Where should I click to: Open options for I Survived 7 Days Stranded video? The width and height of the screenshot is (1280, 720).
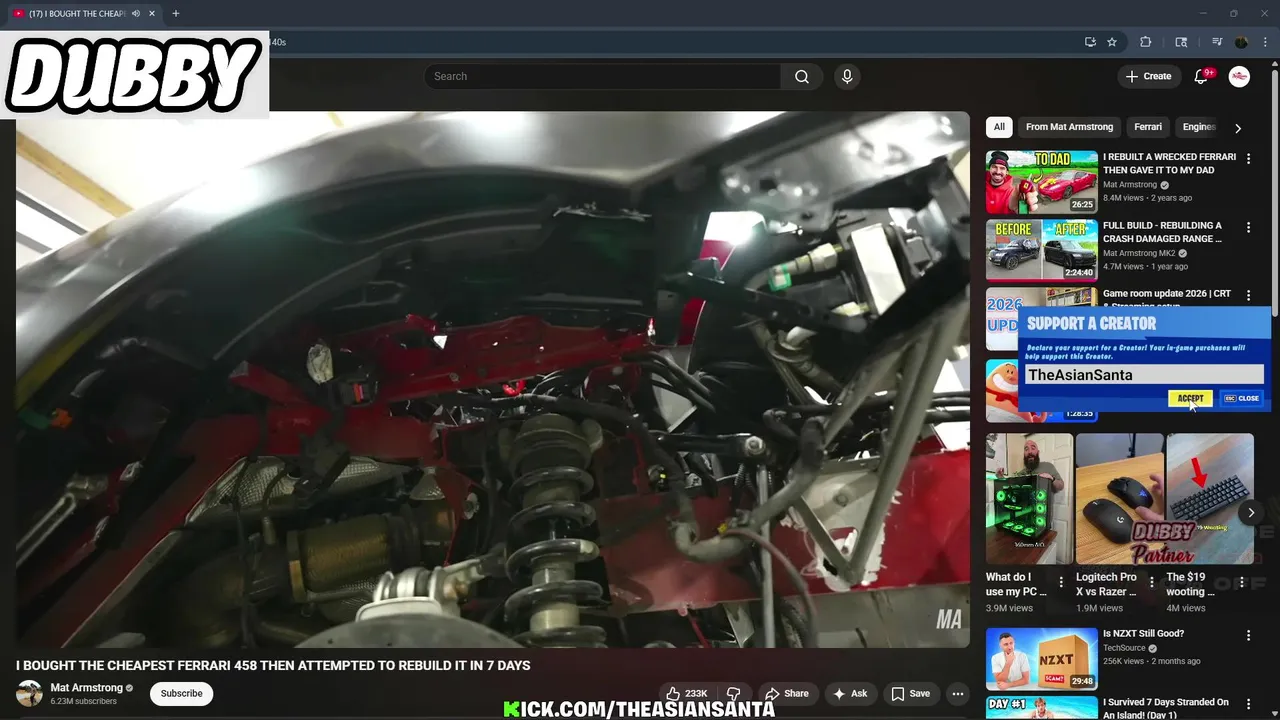click(1248, 705)
